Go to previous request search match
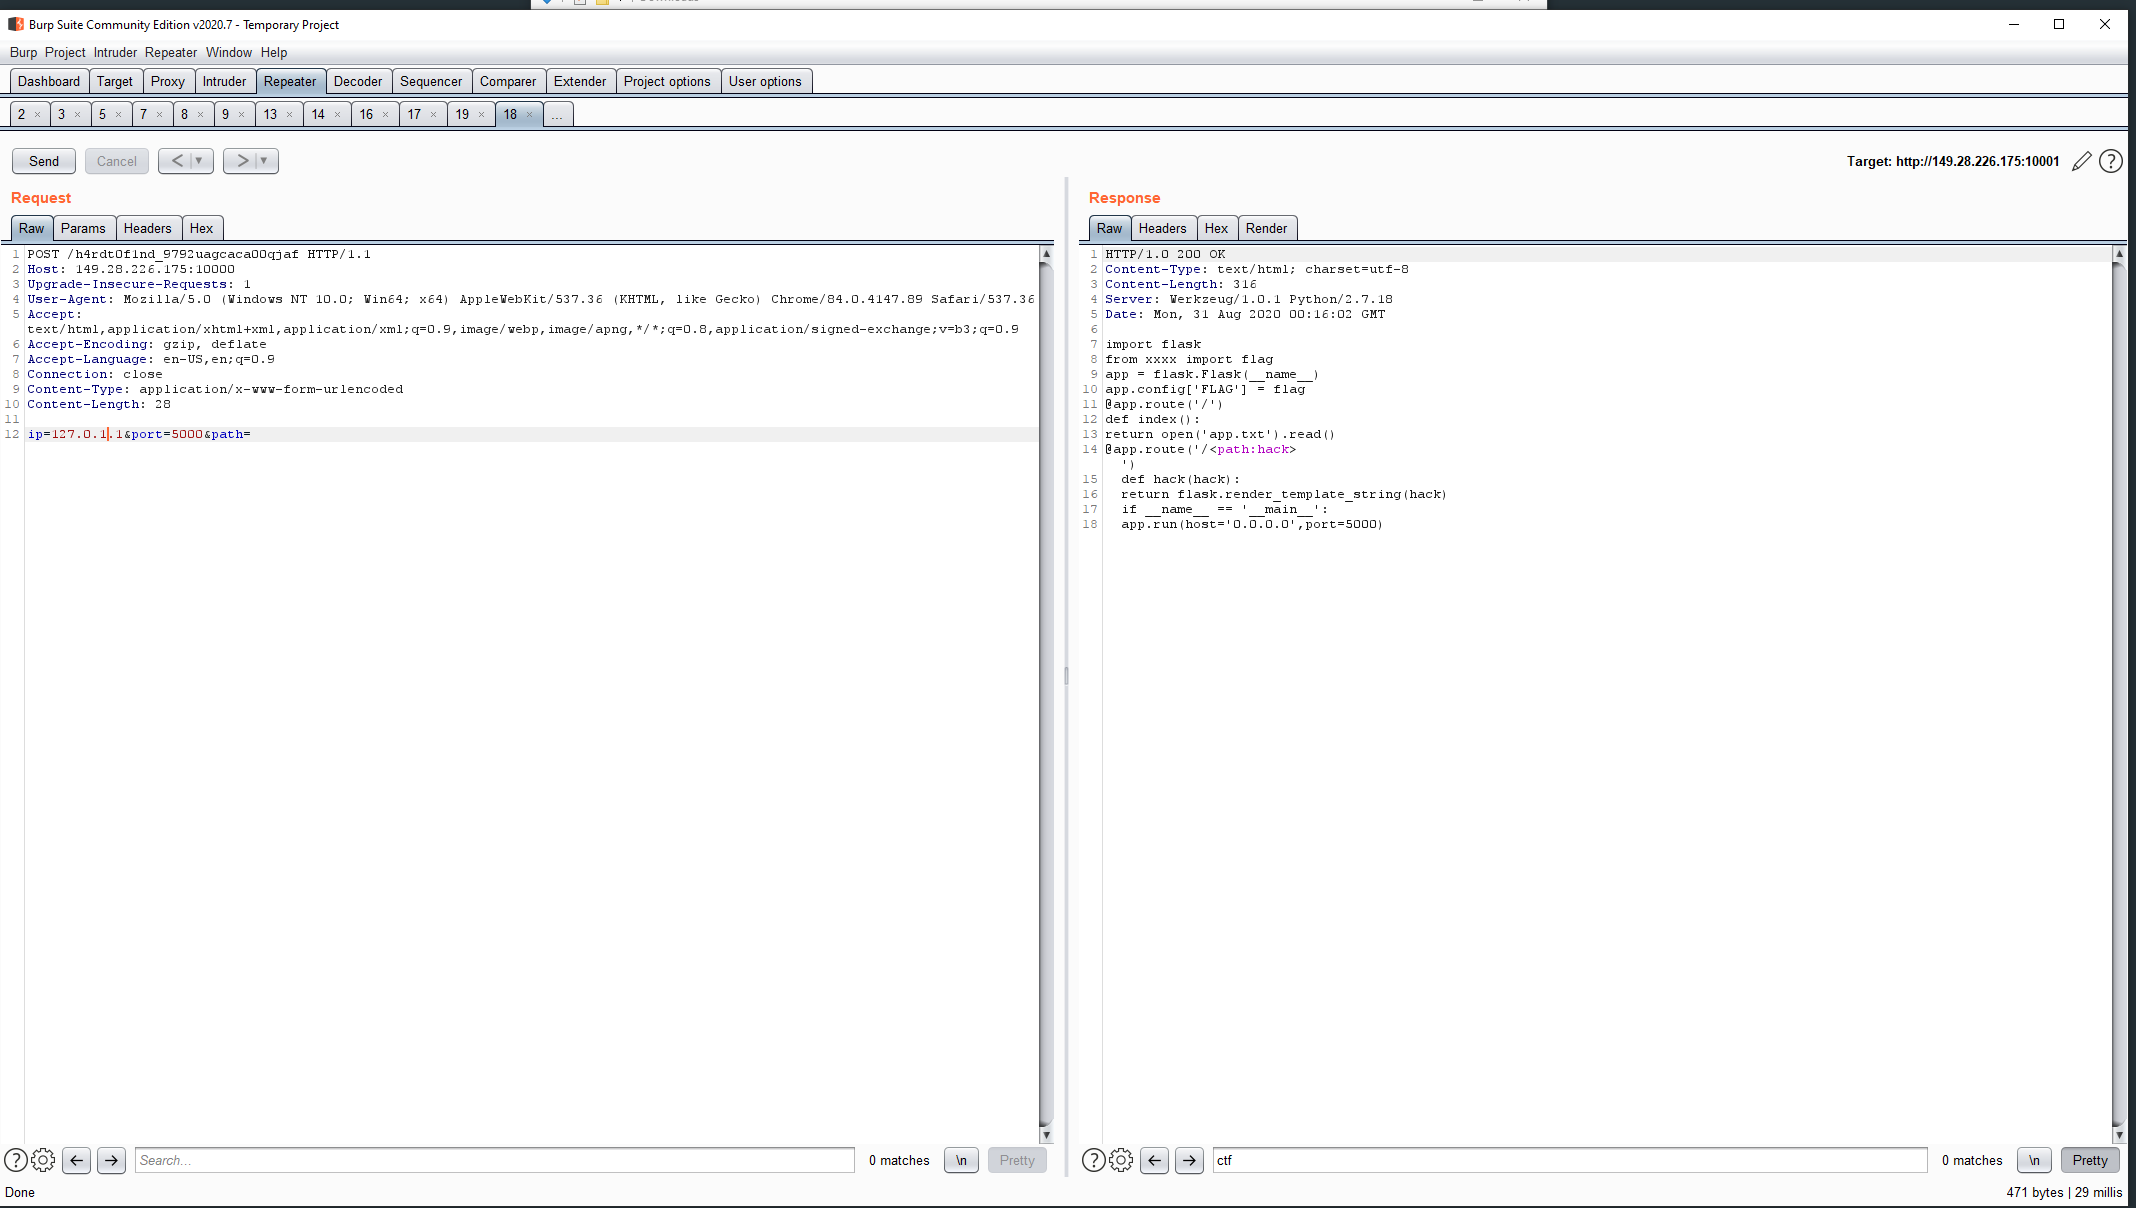The width and height of the screenshot is (2136, 1208). (x=77, y=1160)
